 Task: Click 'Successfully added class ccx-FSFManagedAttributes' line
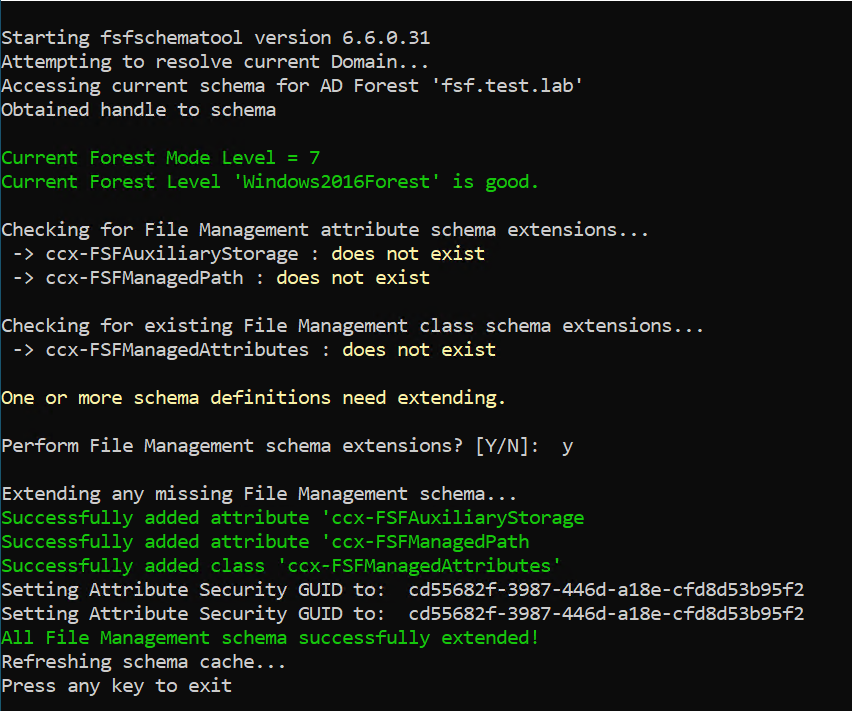tap(281, 566)
